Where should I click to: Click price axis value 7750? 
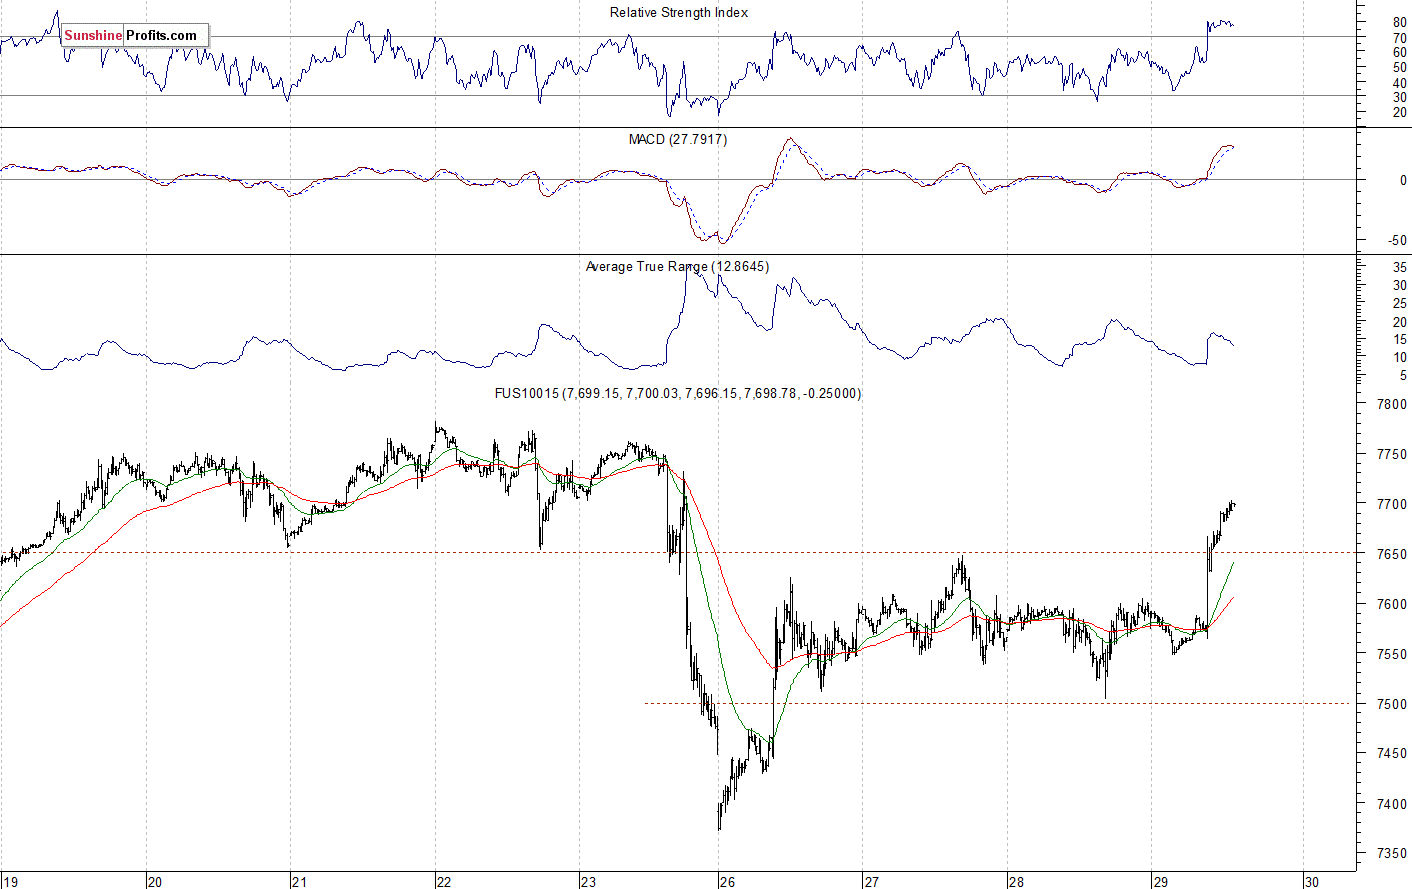click(x=1391, y=455)
